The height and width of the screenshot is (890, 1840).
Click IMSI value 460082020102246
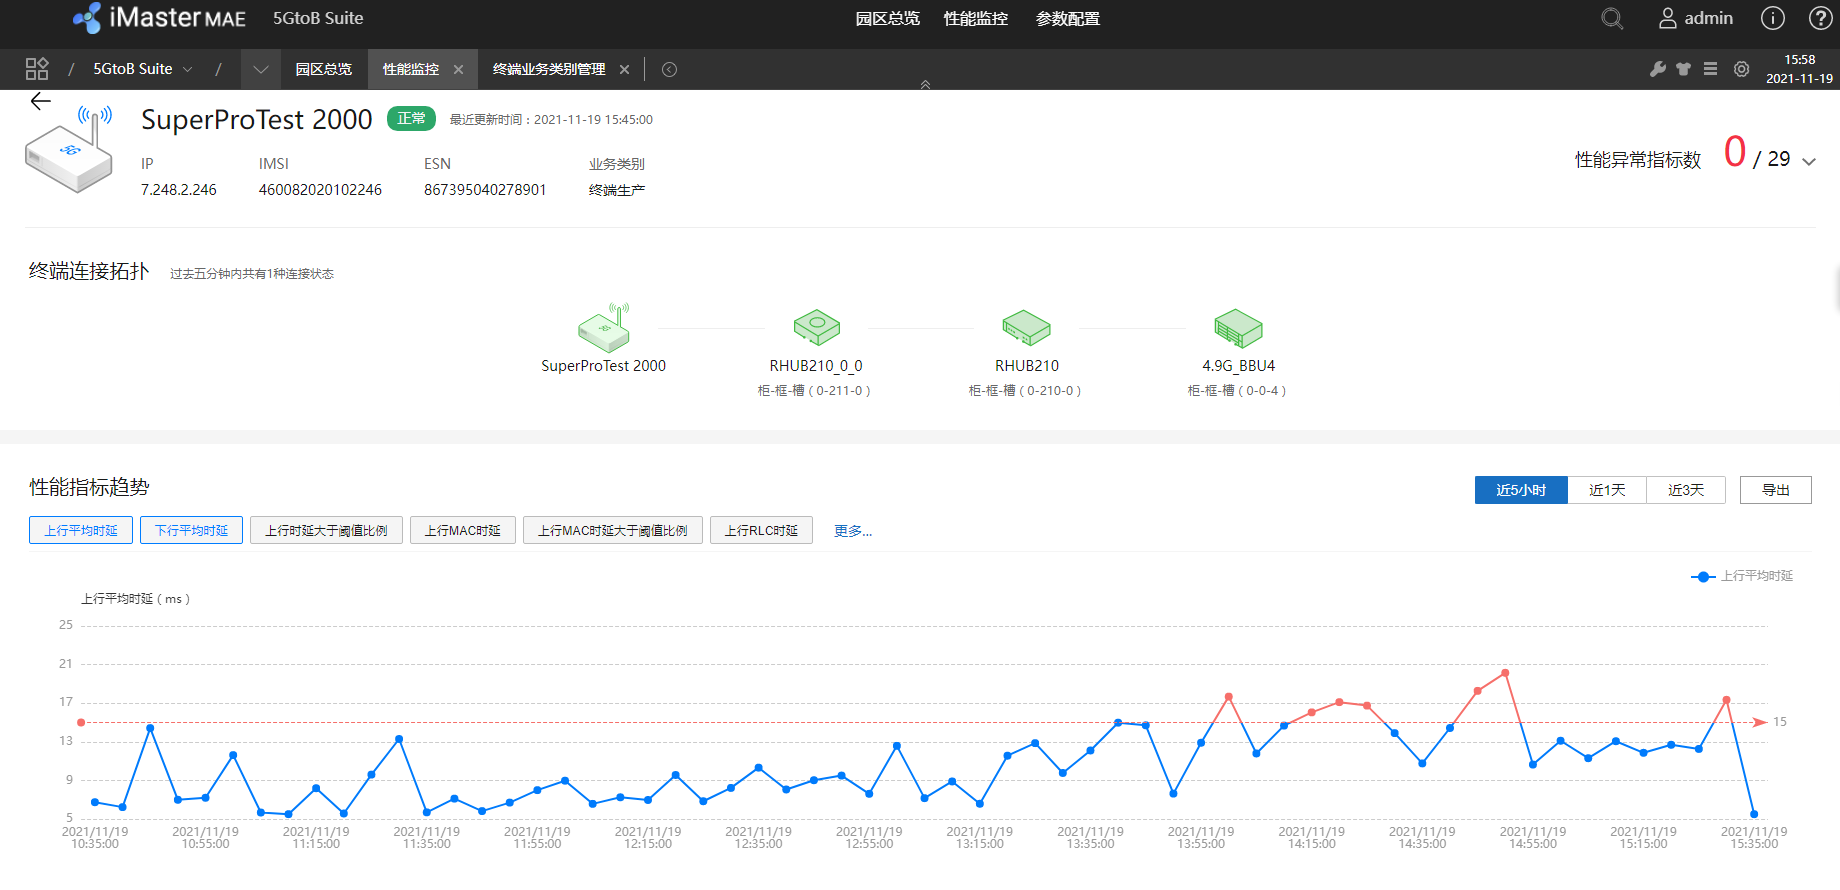click(x=320, y=190)
